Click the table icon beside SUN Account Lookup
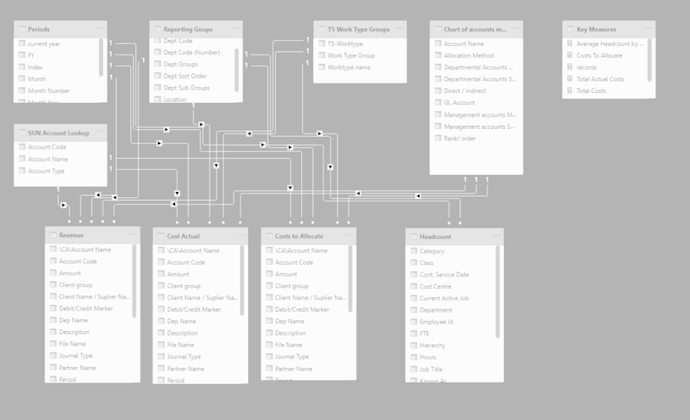This screenshot has width=690, height=420. click(x=22, y=133)
